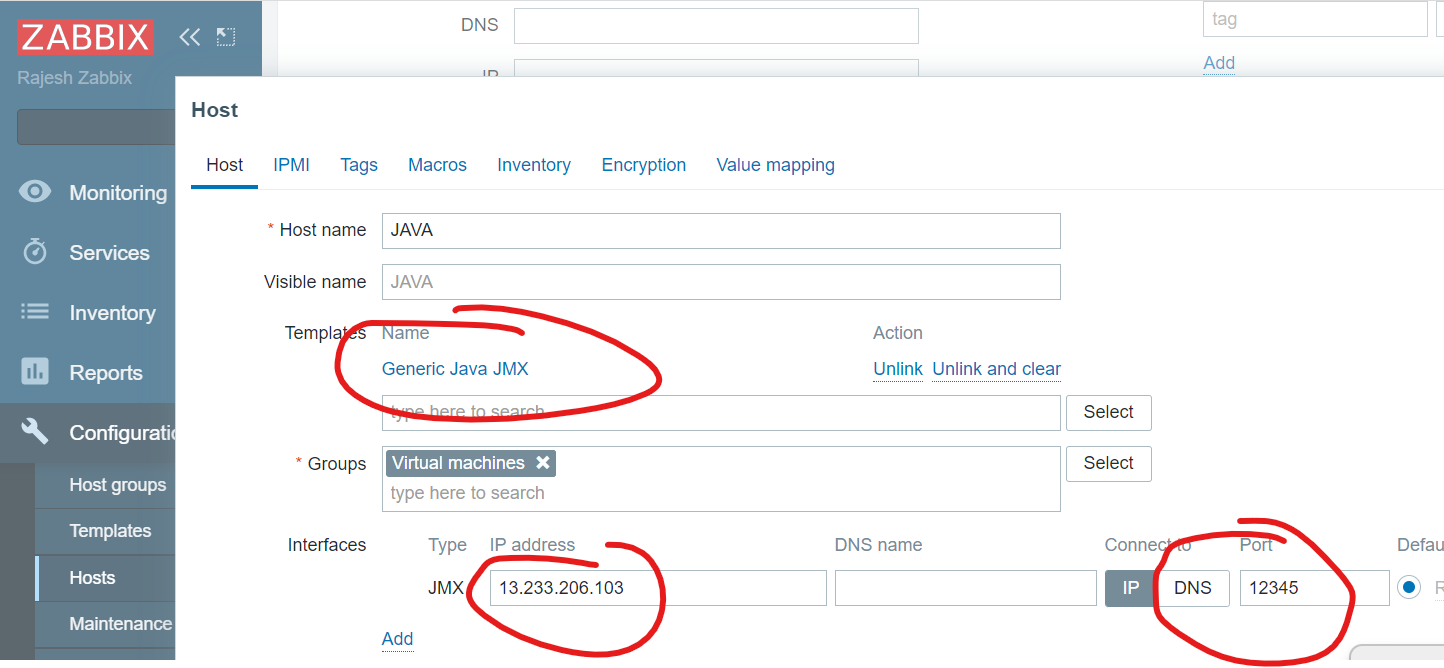Click the Zabbix logo
The width and height of the screenshot is (1444, 668).
pyautogui.click(x=85, y=37)
